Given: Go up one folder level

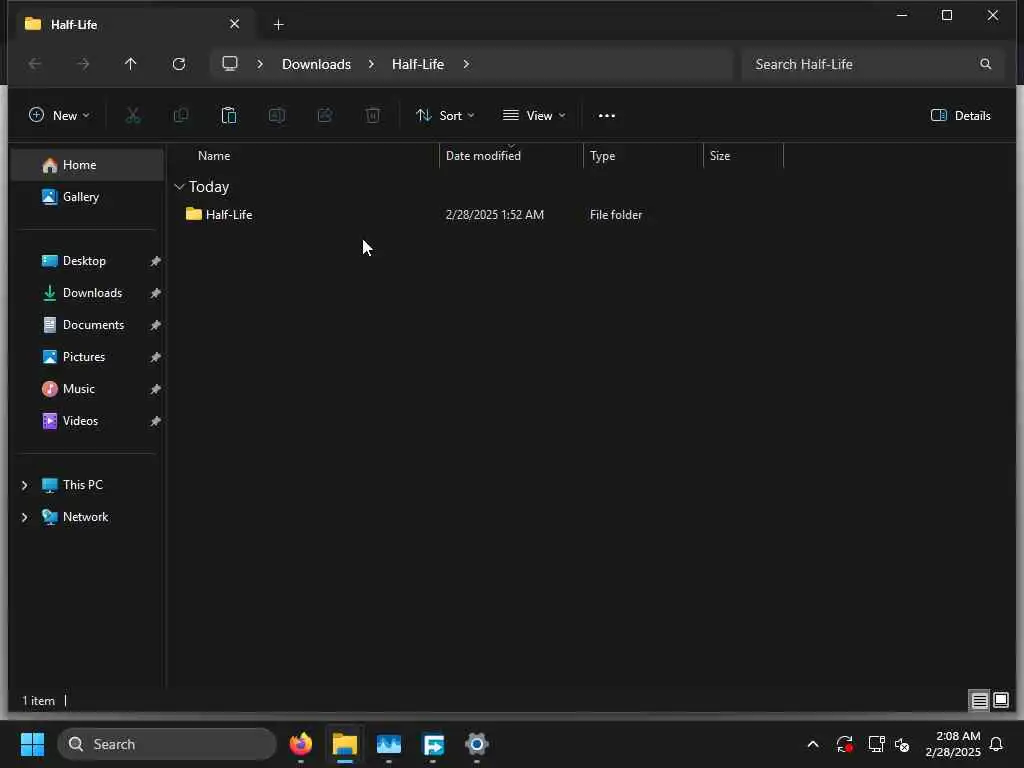Looking at the screenshot, I should tap(131, 64).
